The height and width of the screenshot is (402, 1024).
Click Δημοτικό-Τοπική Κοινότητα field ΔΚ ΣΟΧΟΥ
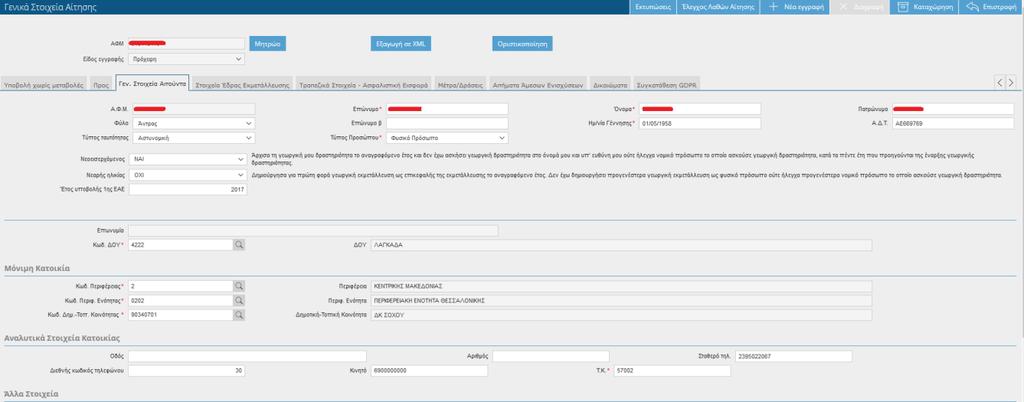tap(621, 315)
